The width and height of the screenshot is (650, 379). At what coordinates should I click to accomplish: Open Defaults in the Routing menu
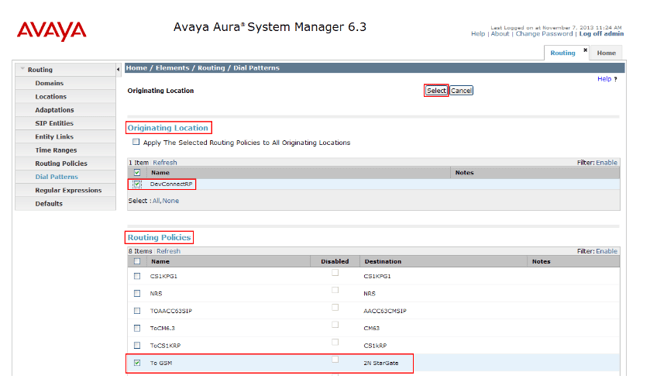point(49,203)
